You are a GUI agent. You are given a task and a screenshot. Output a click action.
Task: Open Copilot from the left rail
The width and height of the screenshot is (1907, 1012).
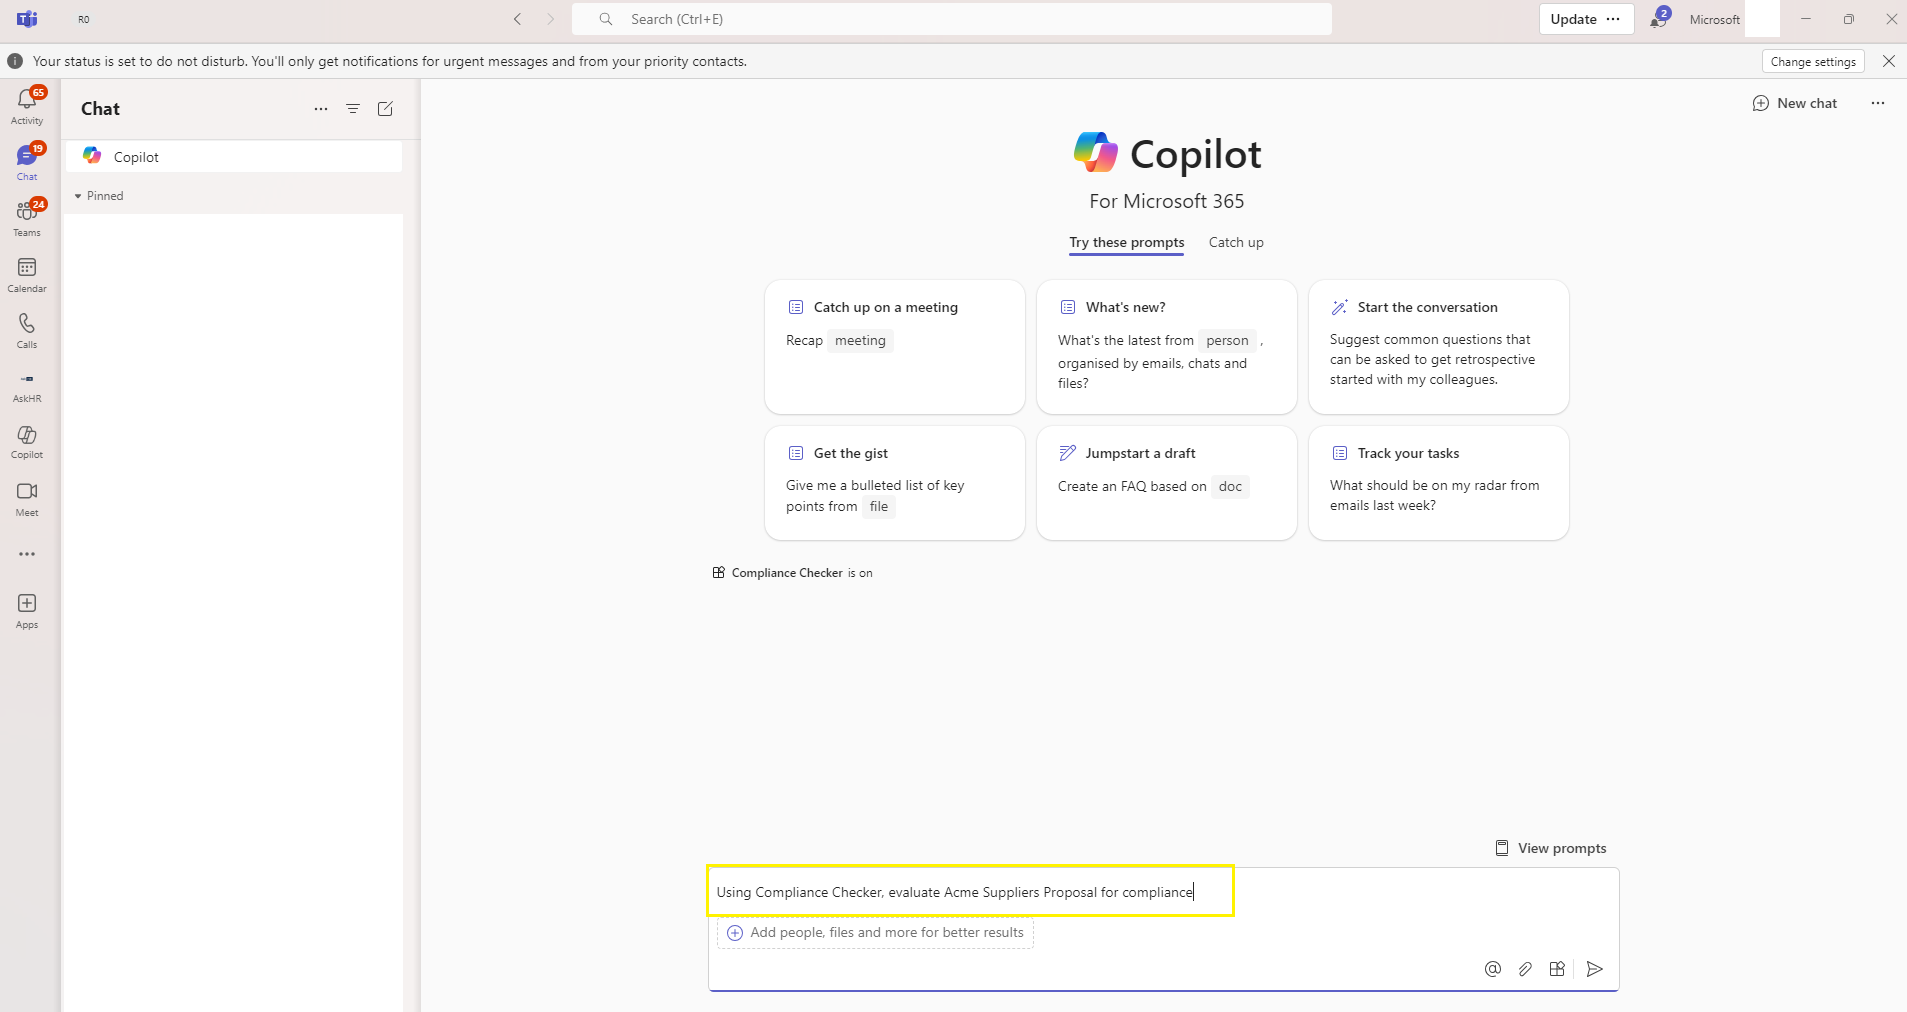pos(27,442)
